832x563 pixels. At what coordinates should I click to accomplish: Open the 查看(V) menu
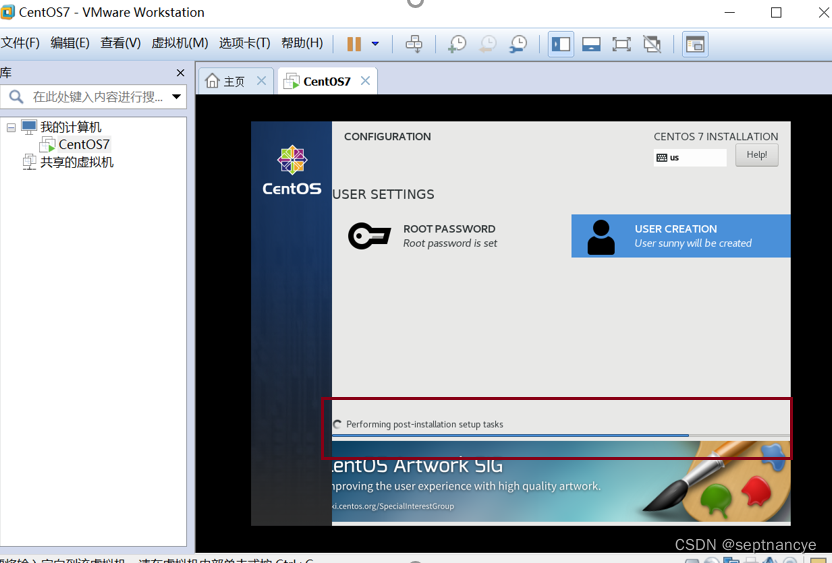click(x=120, y=43)
